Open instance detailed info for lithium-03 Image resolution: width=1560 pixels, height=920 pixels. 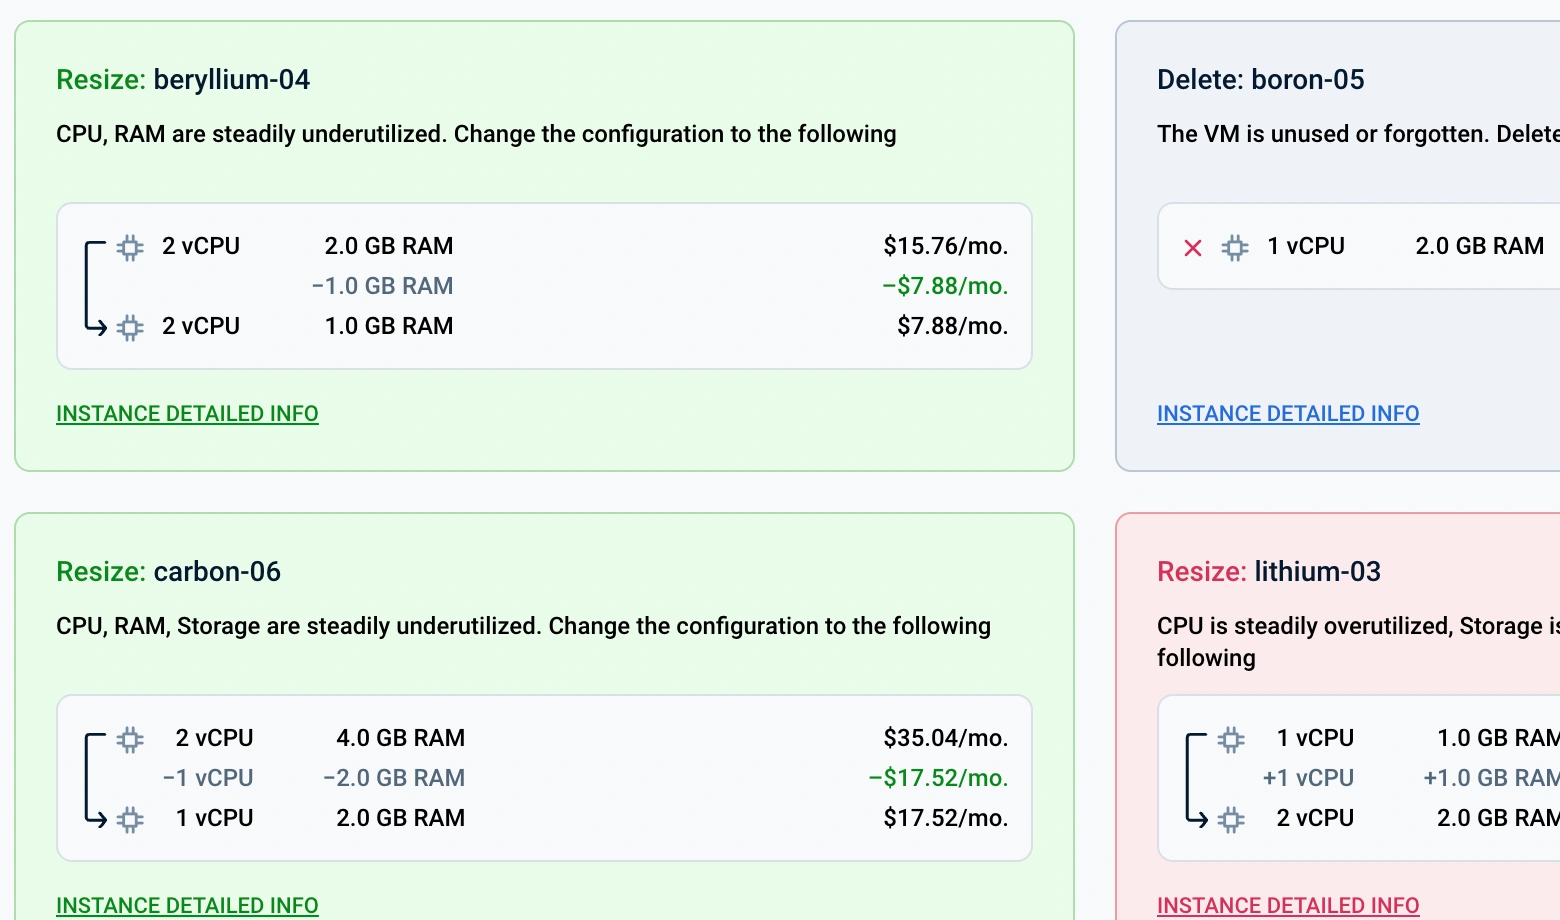point(1288,905)
